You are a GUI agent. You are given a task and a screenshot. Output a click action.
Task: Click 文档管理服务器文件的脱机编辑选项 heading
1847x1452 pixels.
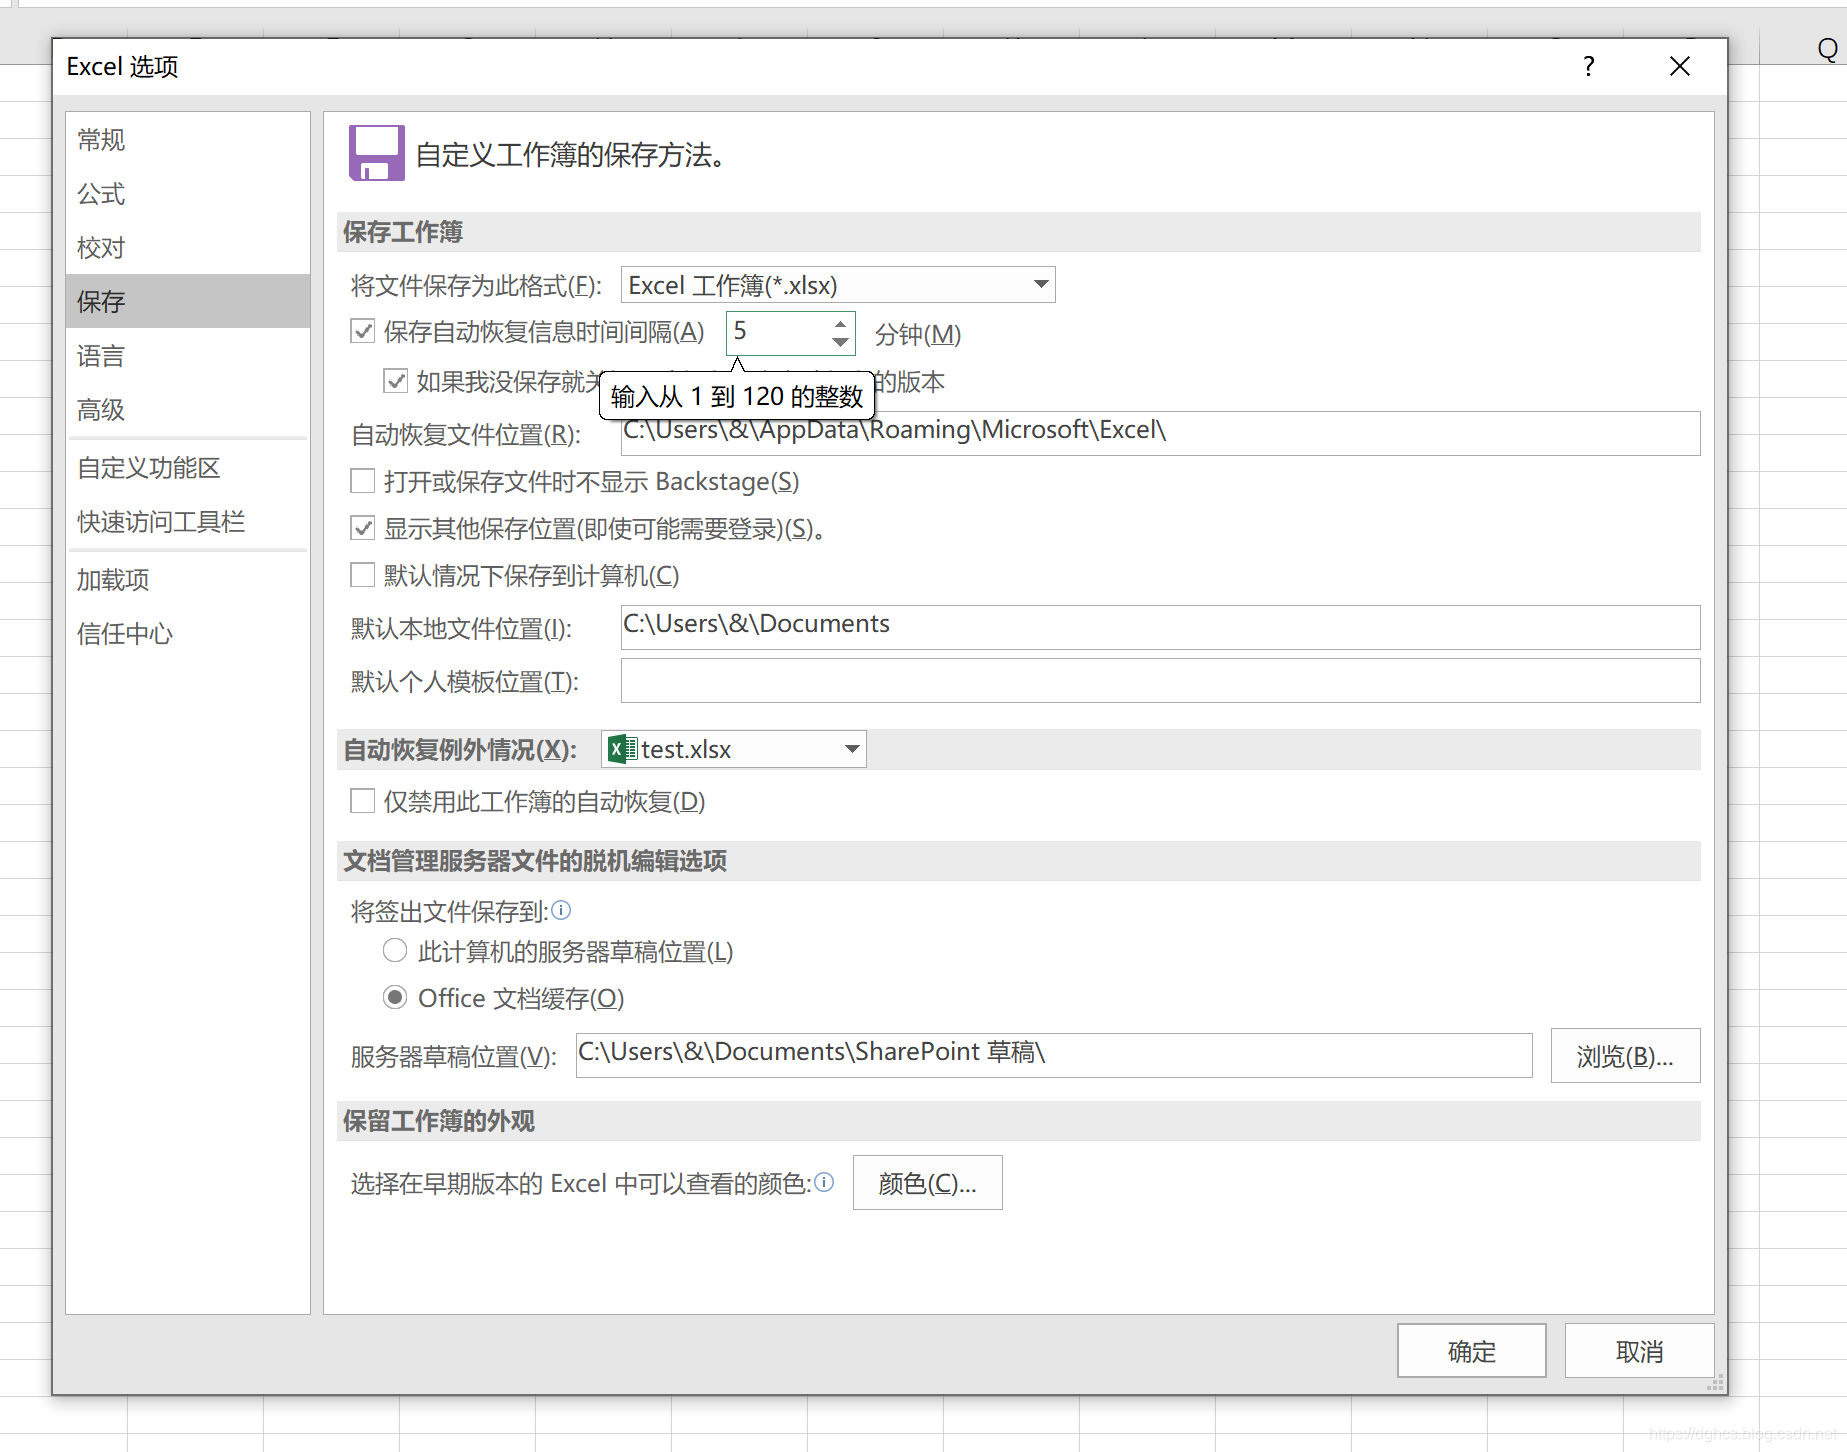tap(535, 861)
